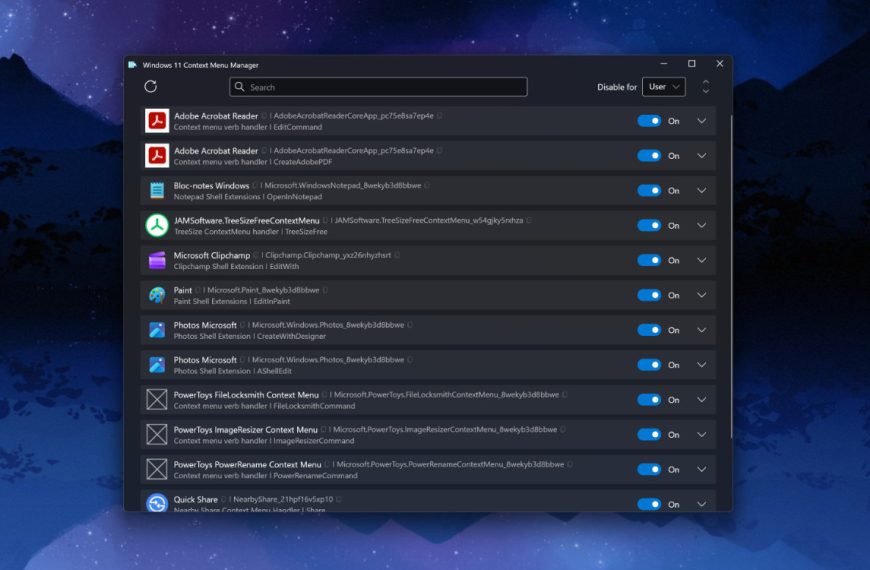Turn off the Adobe CreateAdobePDF toggle
870x570 pixels.
[x=649, y=156]
